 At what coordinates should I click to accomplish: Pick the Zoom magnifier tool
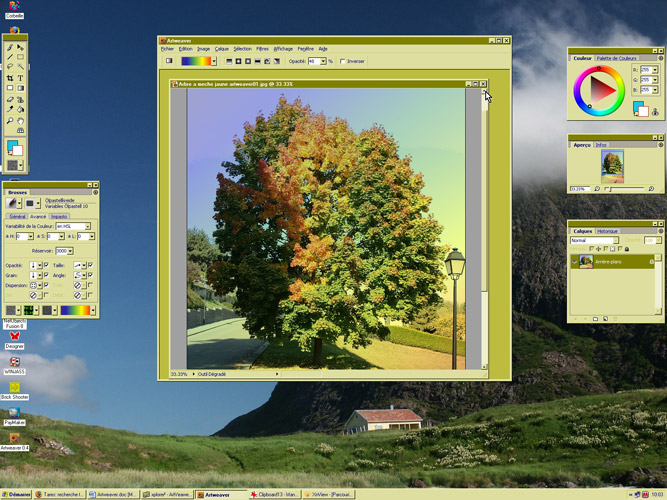point(10,120)
